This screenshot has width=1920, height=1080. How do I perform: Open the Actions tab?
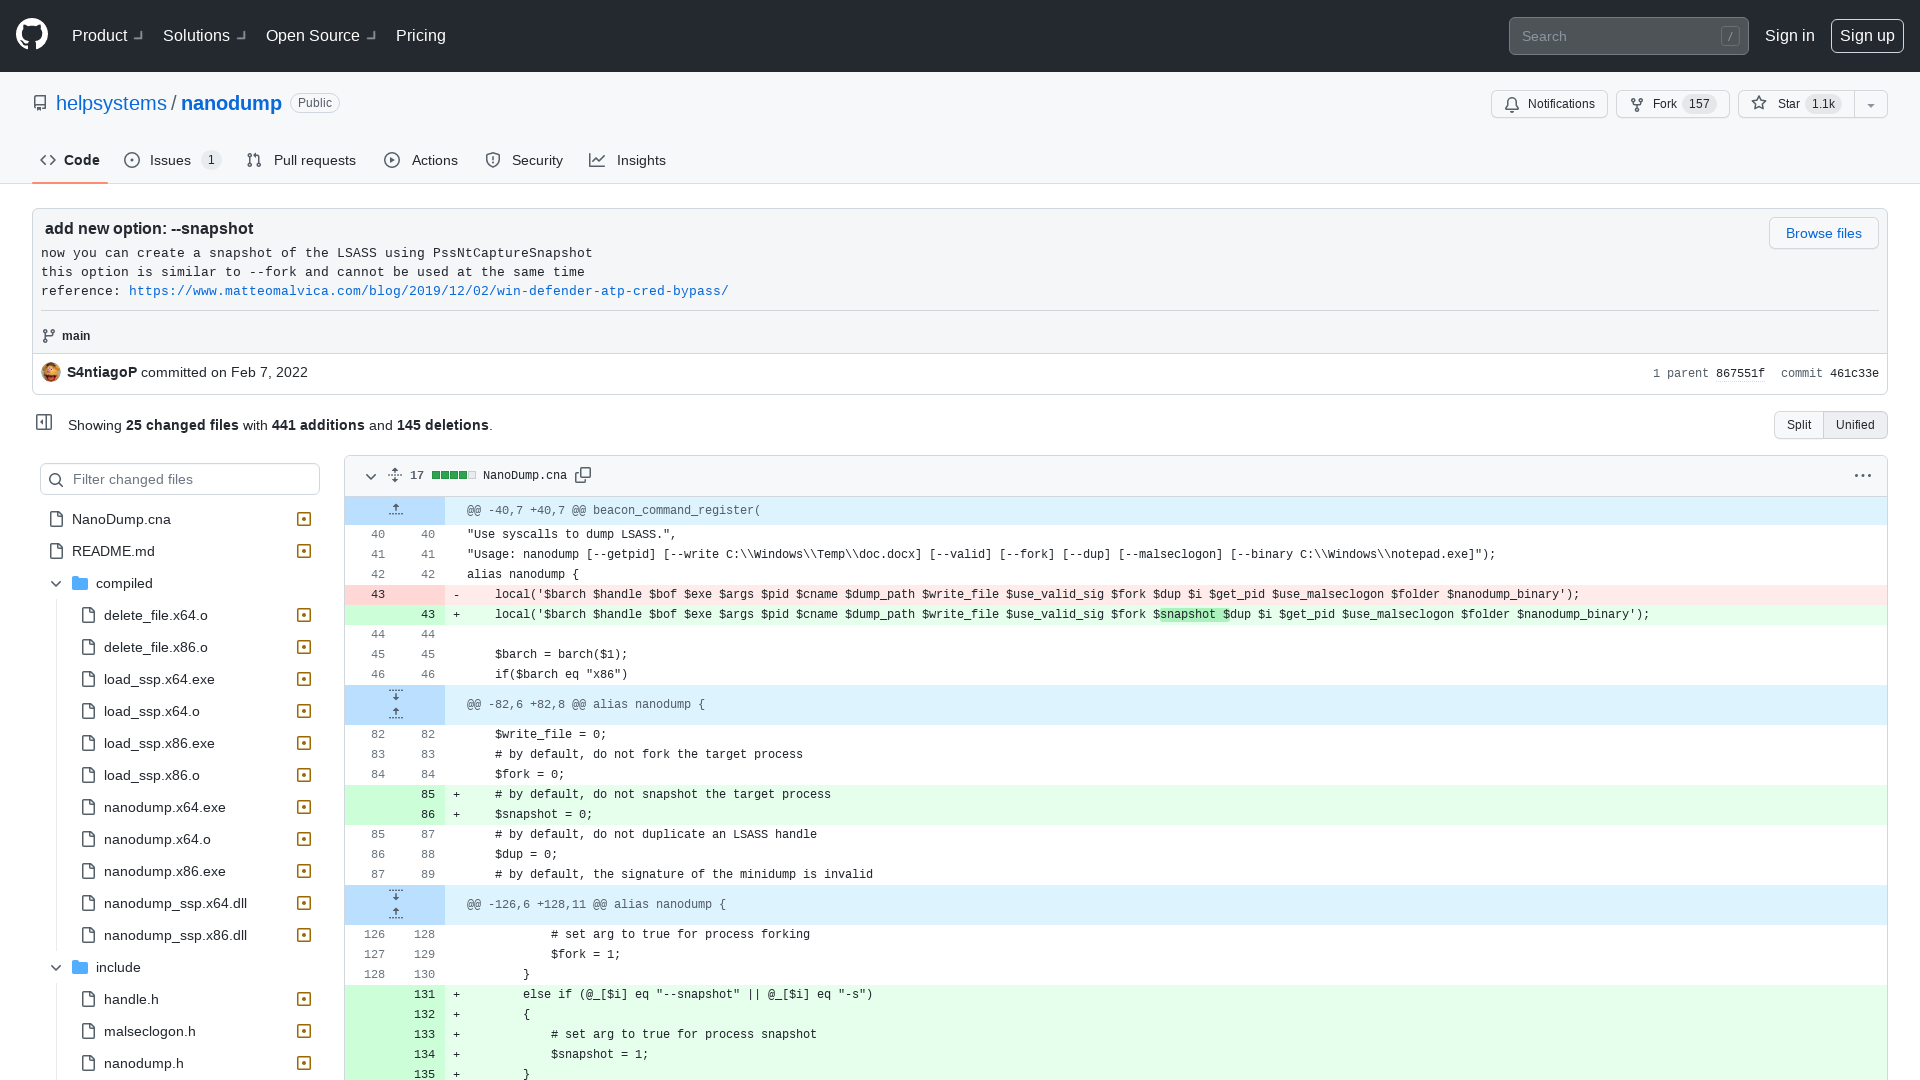click(421, 160)
